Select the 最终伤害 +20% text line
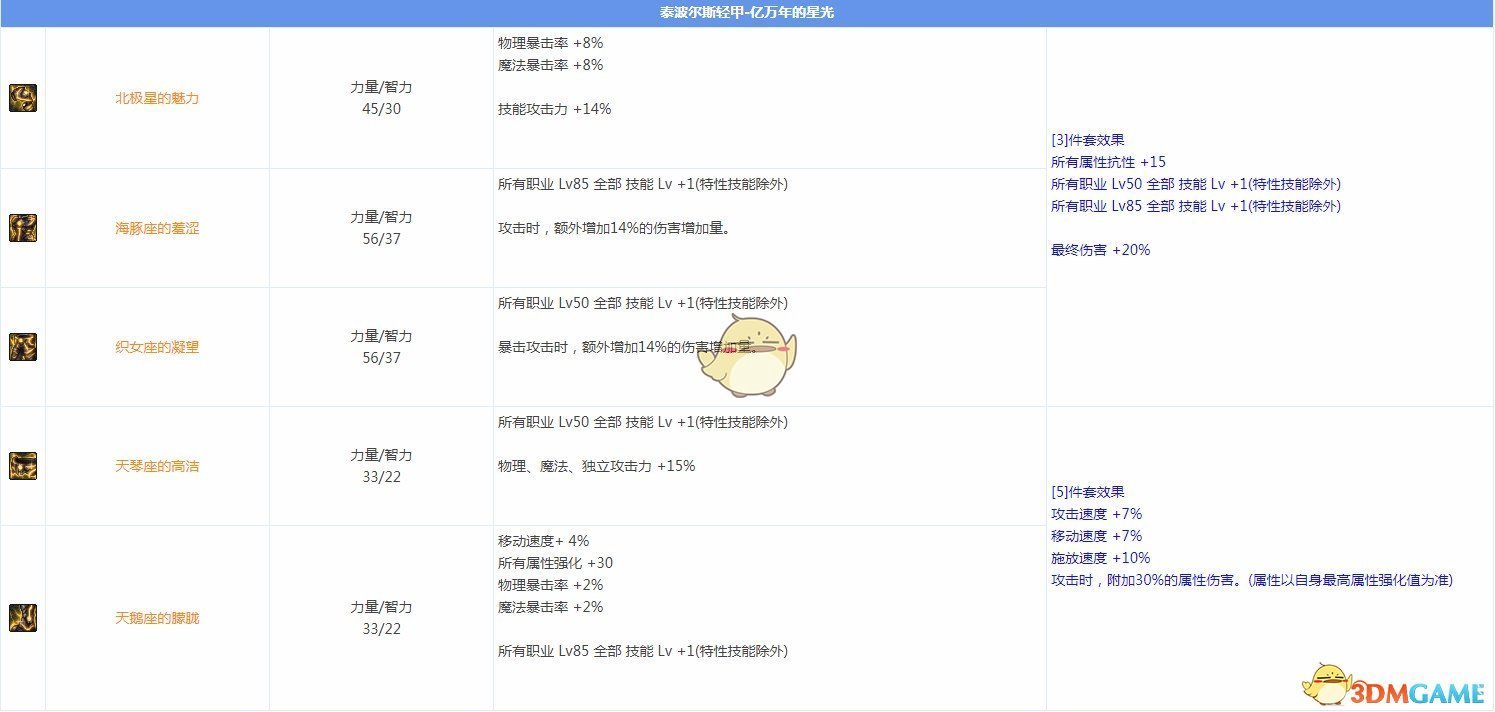The height and width of the screenshot is (712, 1495). tap(1100, 249)
